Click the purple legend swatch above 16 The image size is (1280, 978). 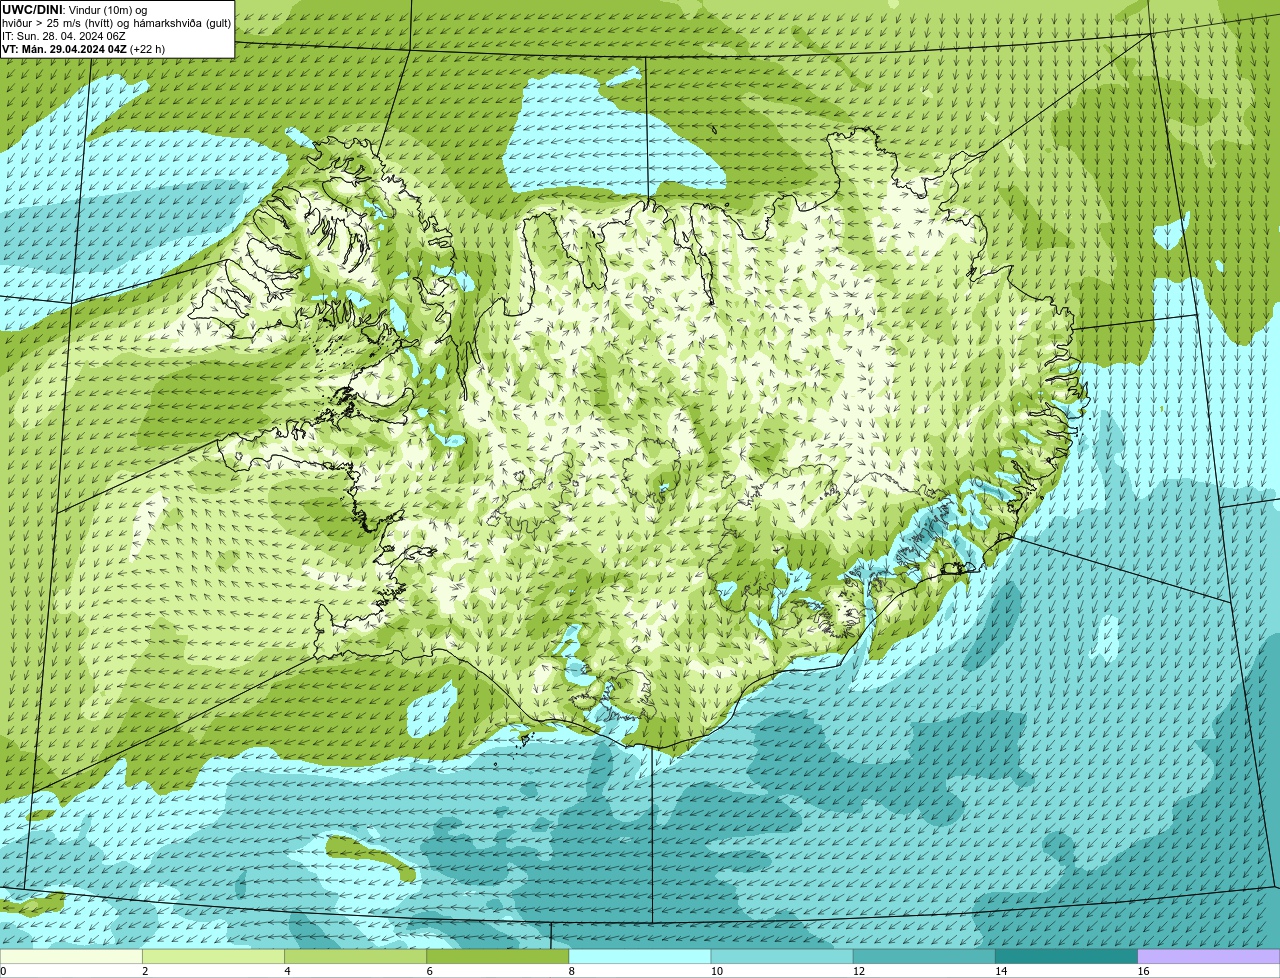(1209, 956)
